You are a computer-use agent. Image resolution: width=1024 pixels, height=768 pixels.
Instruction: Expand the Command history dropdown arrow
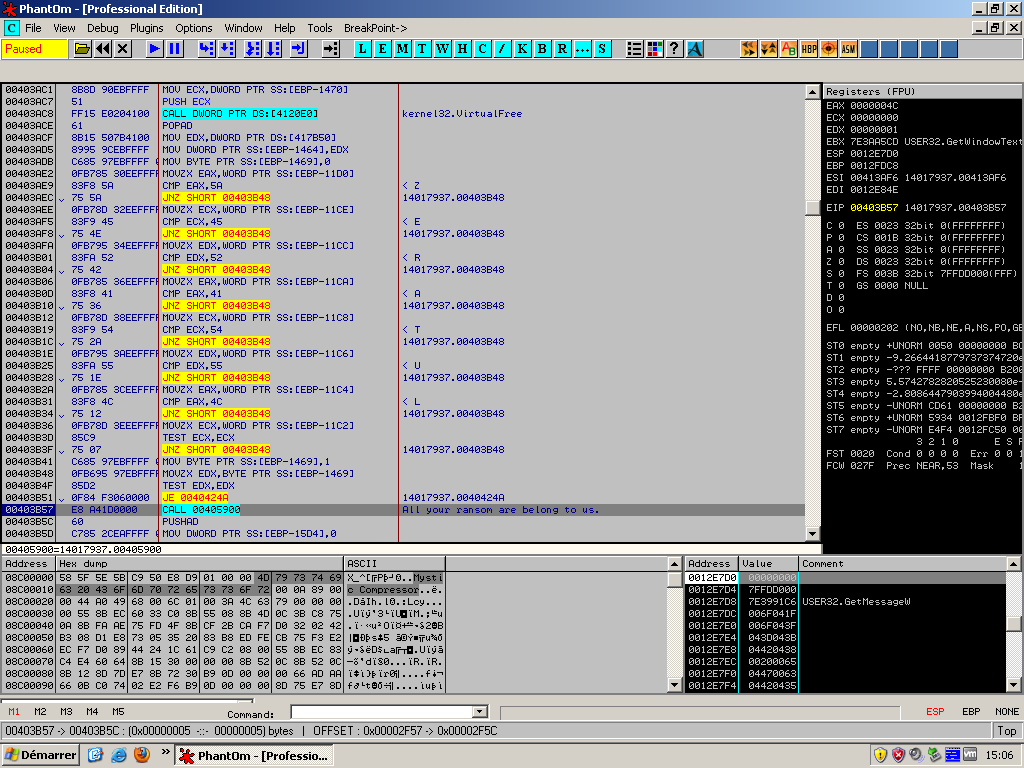click(480, 712)
